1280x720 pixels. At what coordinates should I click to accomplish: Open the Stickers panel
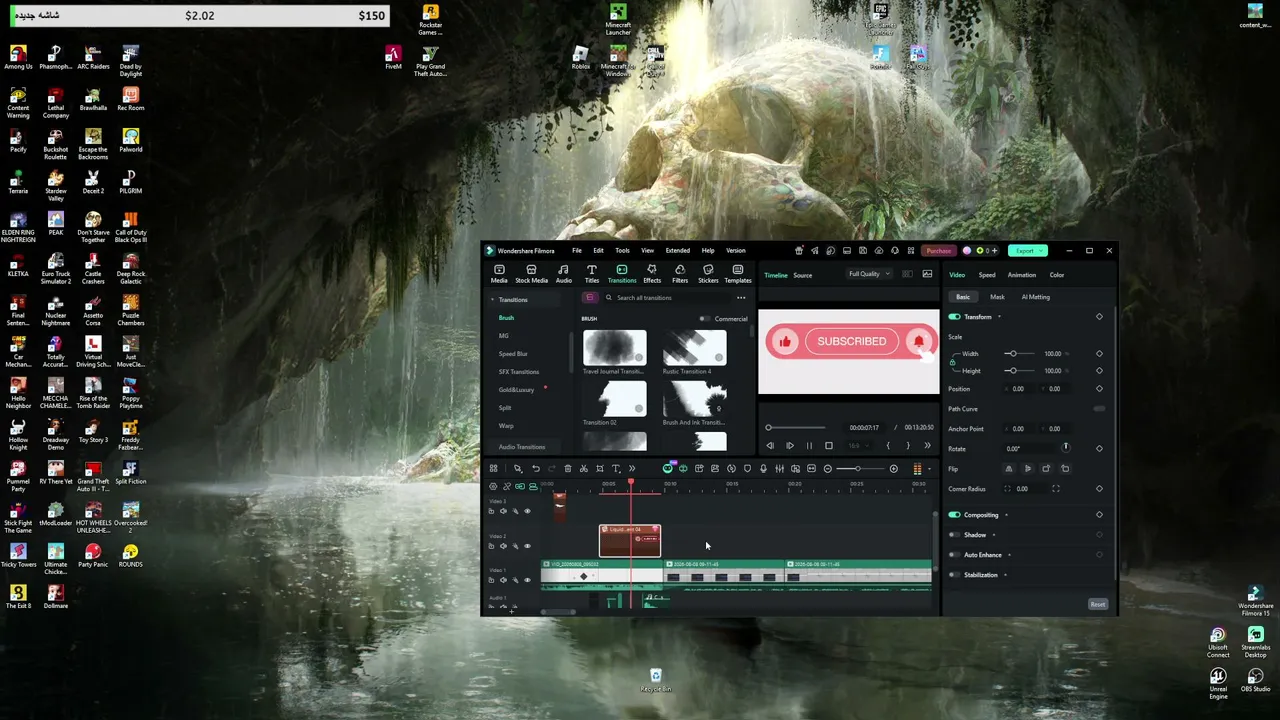tap(708, 274)
